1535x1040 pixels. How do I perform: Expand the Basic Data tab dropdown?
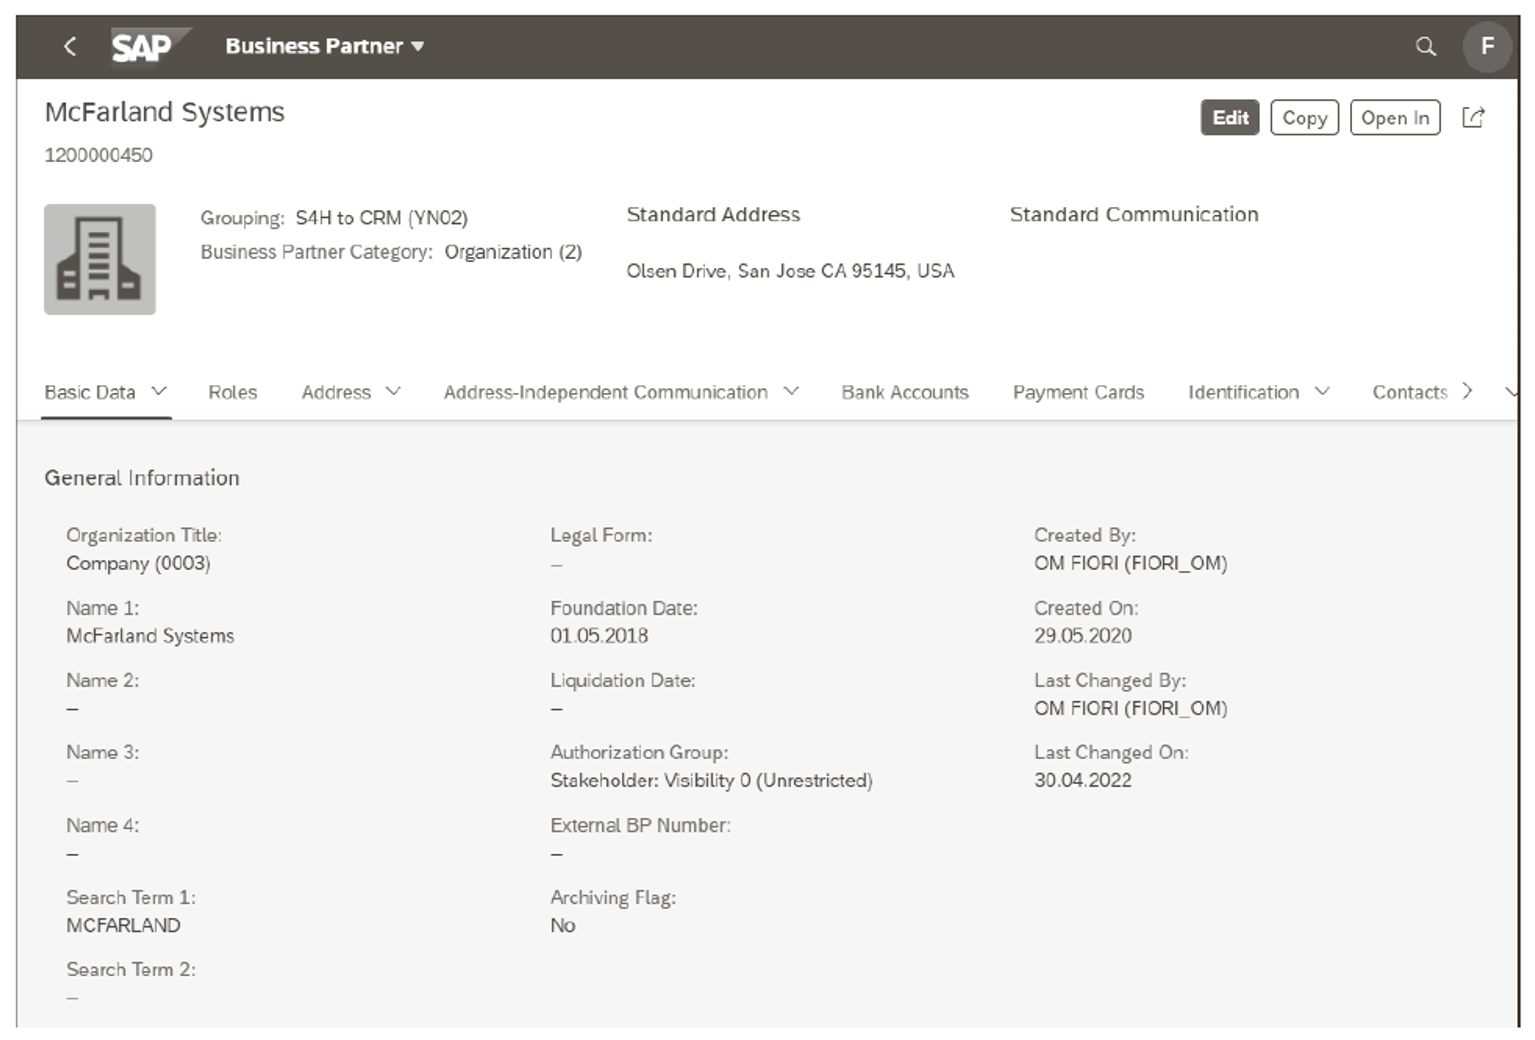coord(157,392)
